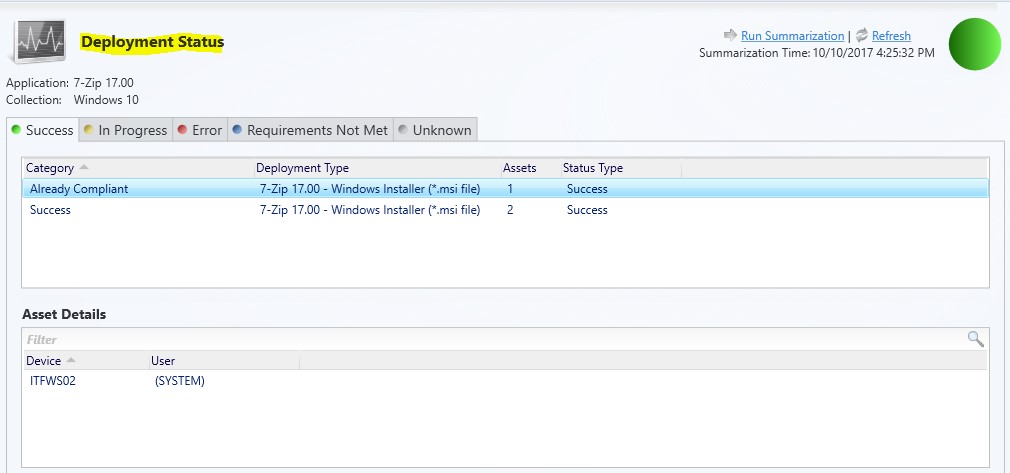This screenshot has height=473, width=1010.
Task: Sort by the Status Type column header
Action: click(x=621, y=168)
